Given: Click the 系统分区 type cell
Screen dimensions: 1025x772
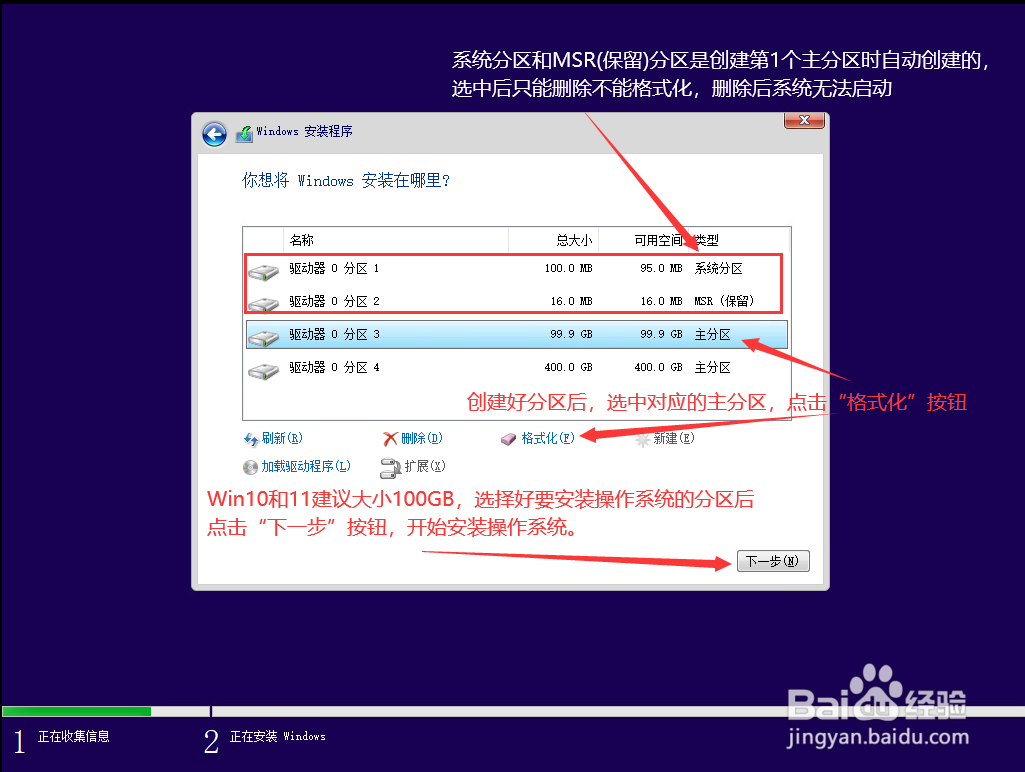Looking at the screenshot, I should pyautogui.click(x=718, y=269).
